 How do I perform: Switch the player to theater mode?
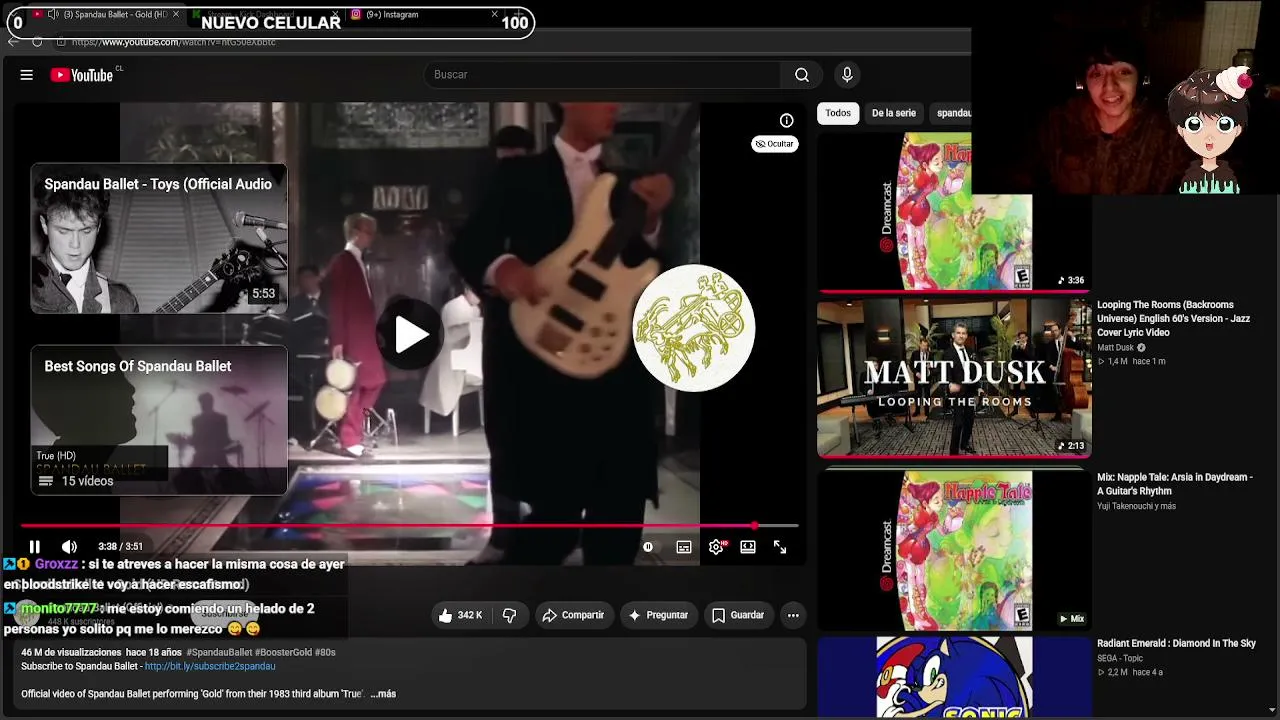pyautogui.click(x=748, y=547)
